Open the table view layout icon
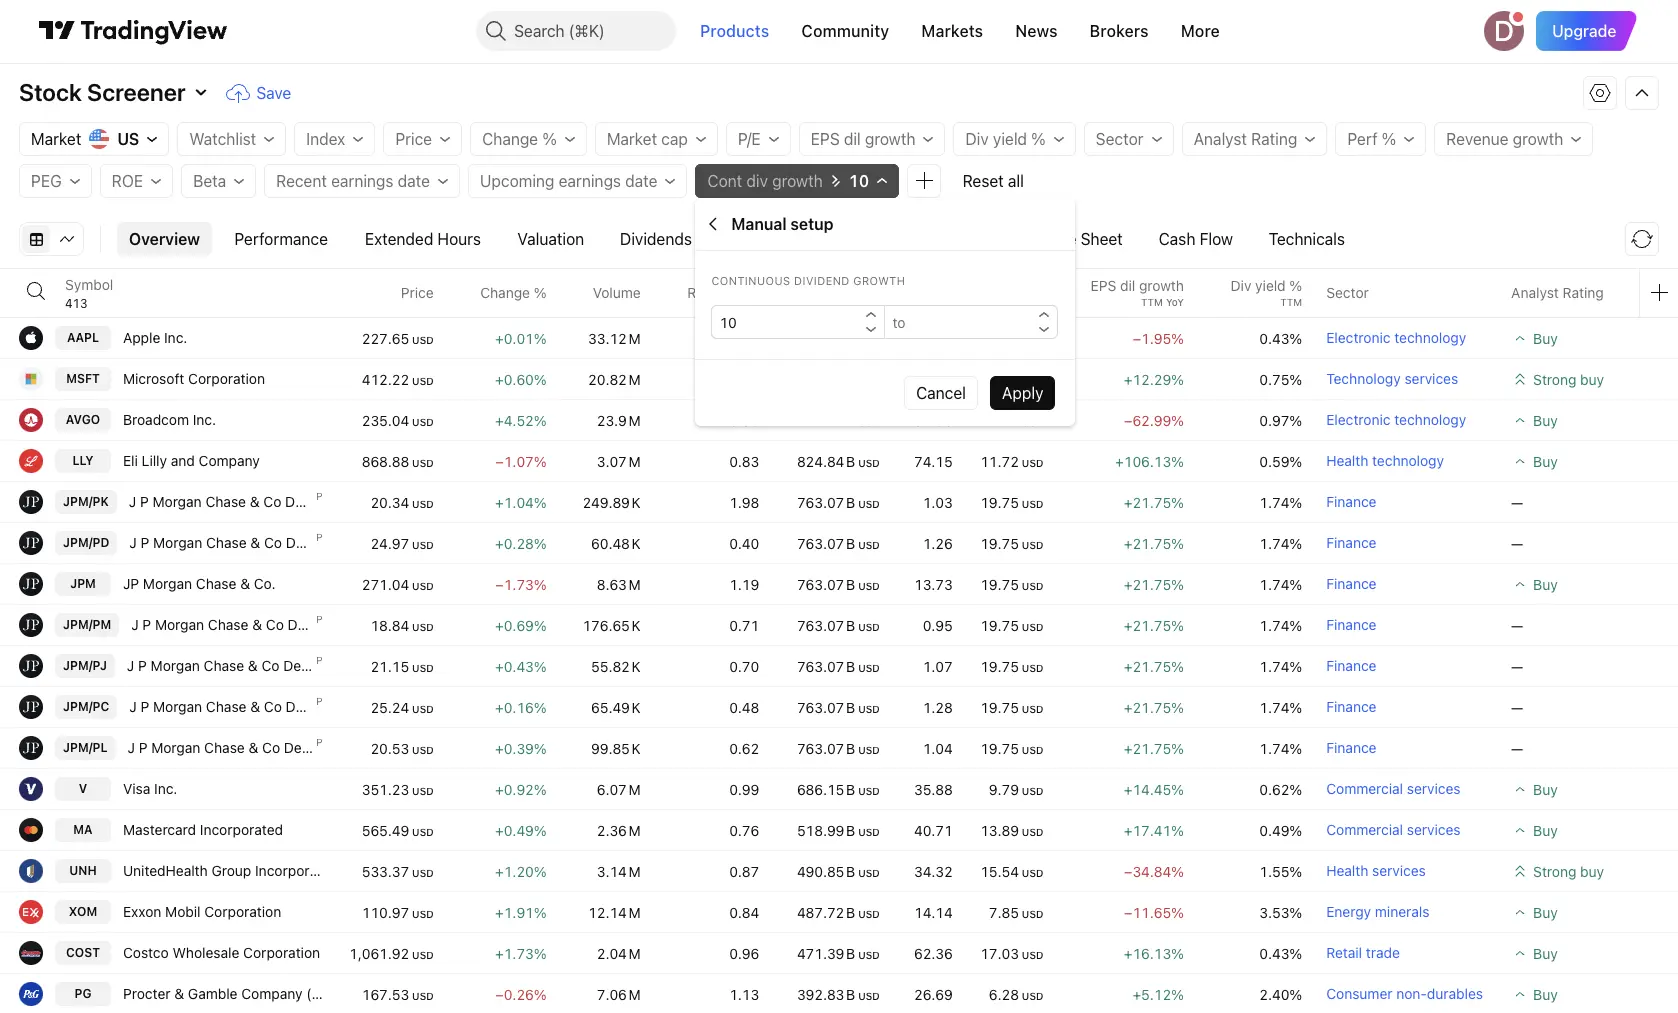This screenshot has height=1013, width=1678. tap(37, 239)
